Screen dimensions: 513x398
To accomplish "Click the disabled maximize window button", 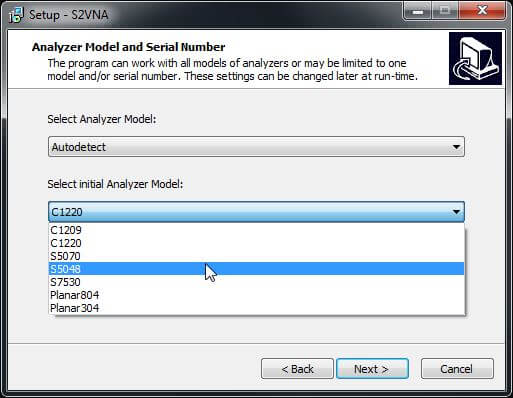I will tap(445, 11).
